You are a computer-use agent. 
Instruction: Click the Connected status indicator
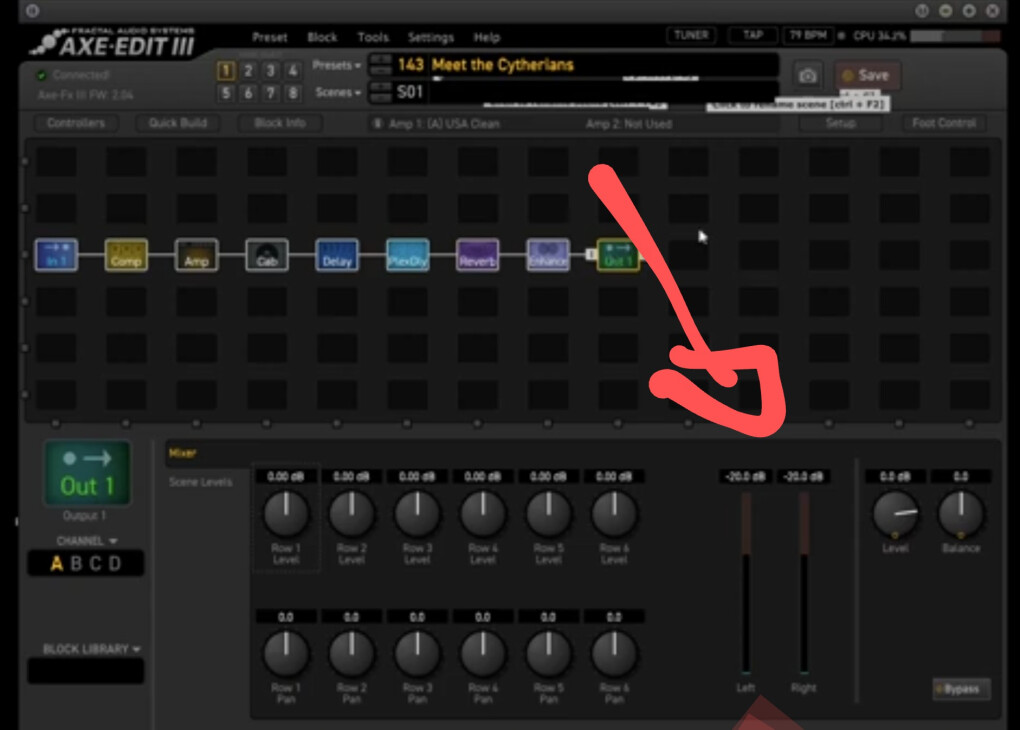[x=73, y=75]
